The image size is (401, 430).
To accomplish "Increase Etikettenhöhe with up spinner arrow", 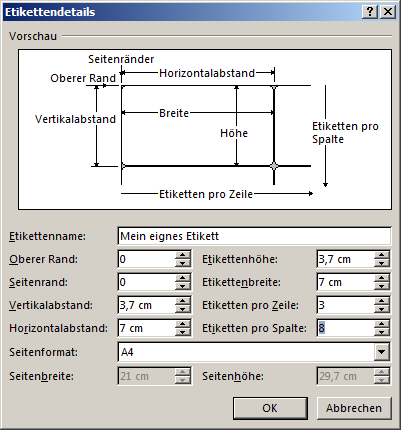I will (x=381, y=255).
